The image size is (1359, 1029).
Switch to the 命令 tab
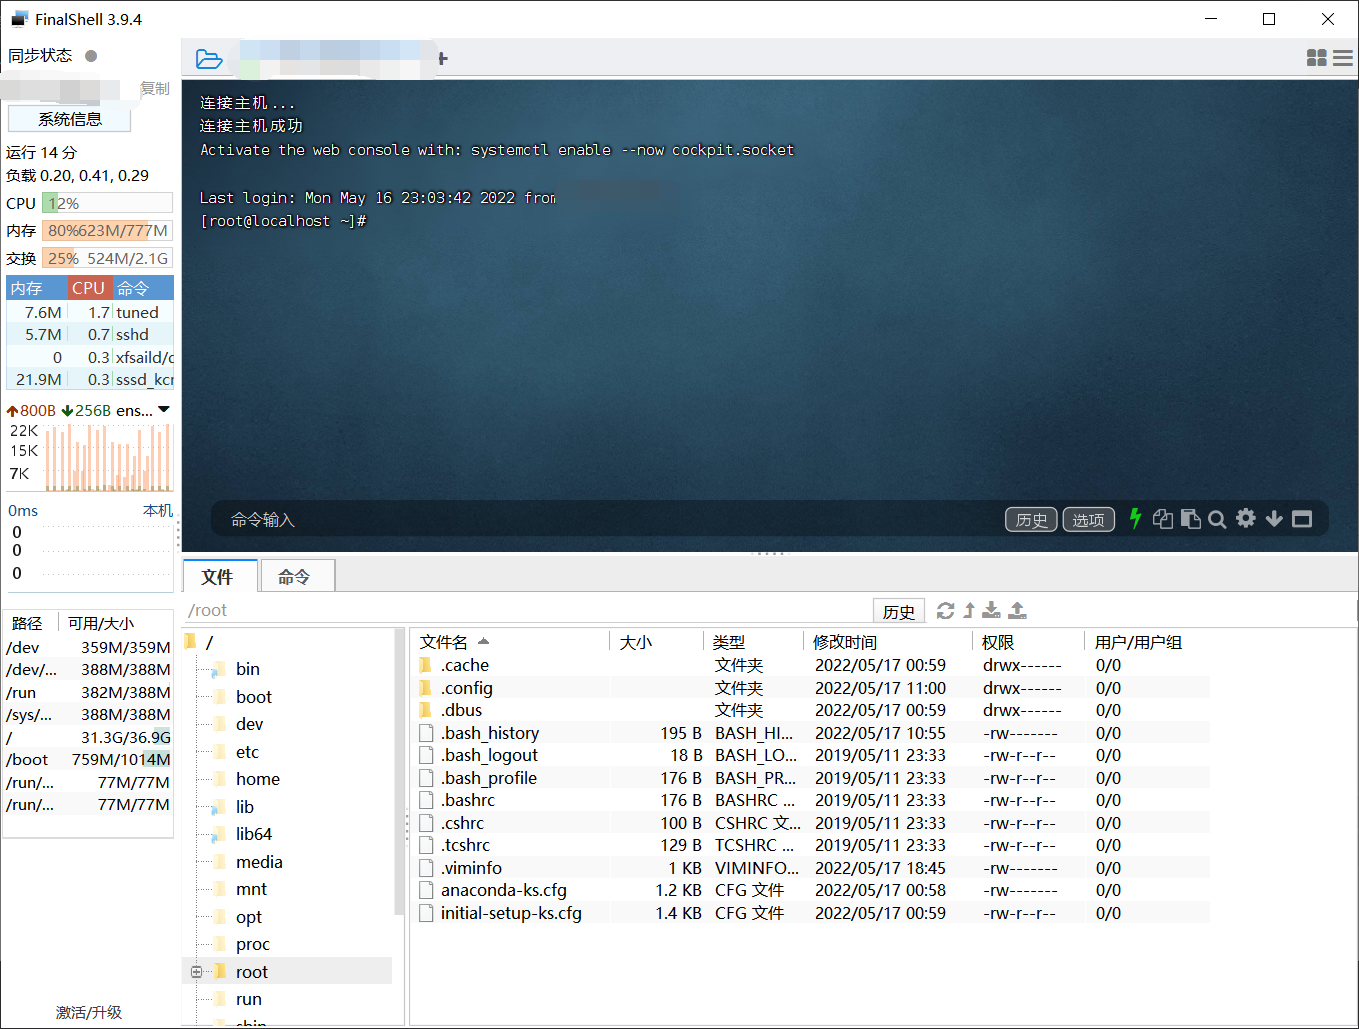click(296, 576)
